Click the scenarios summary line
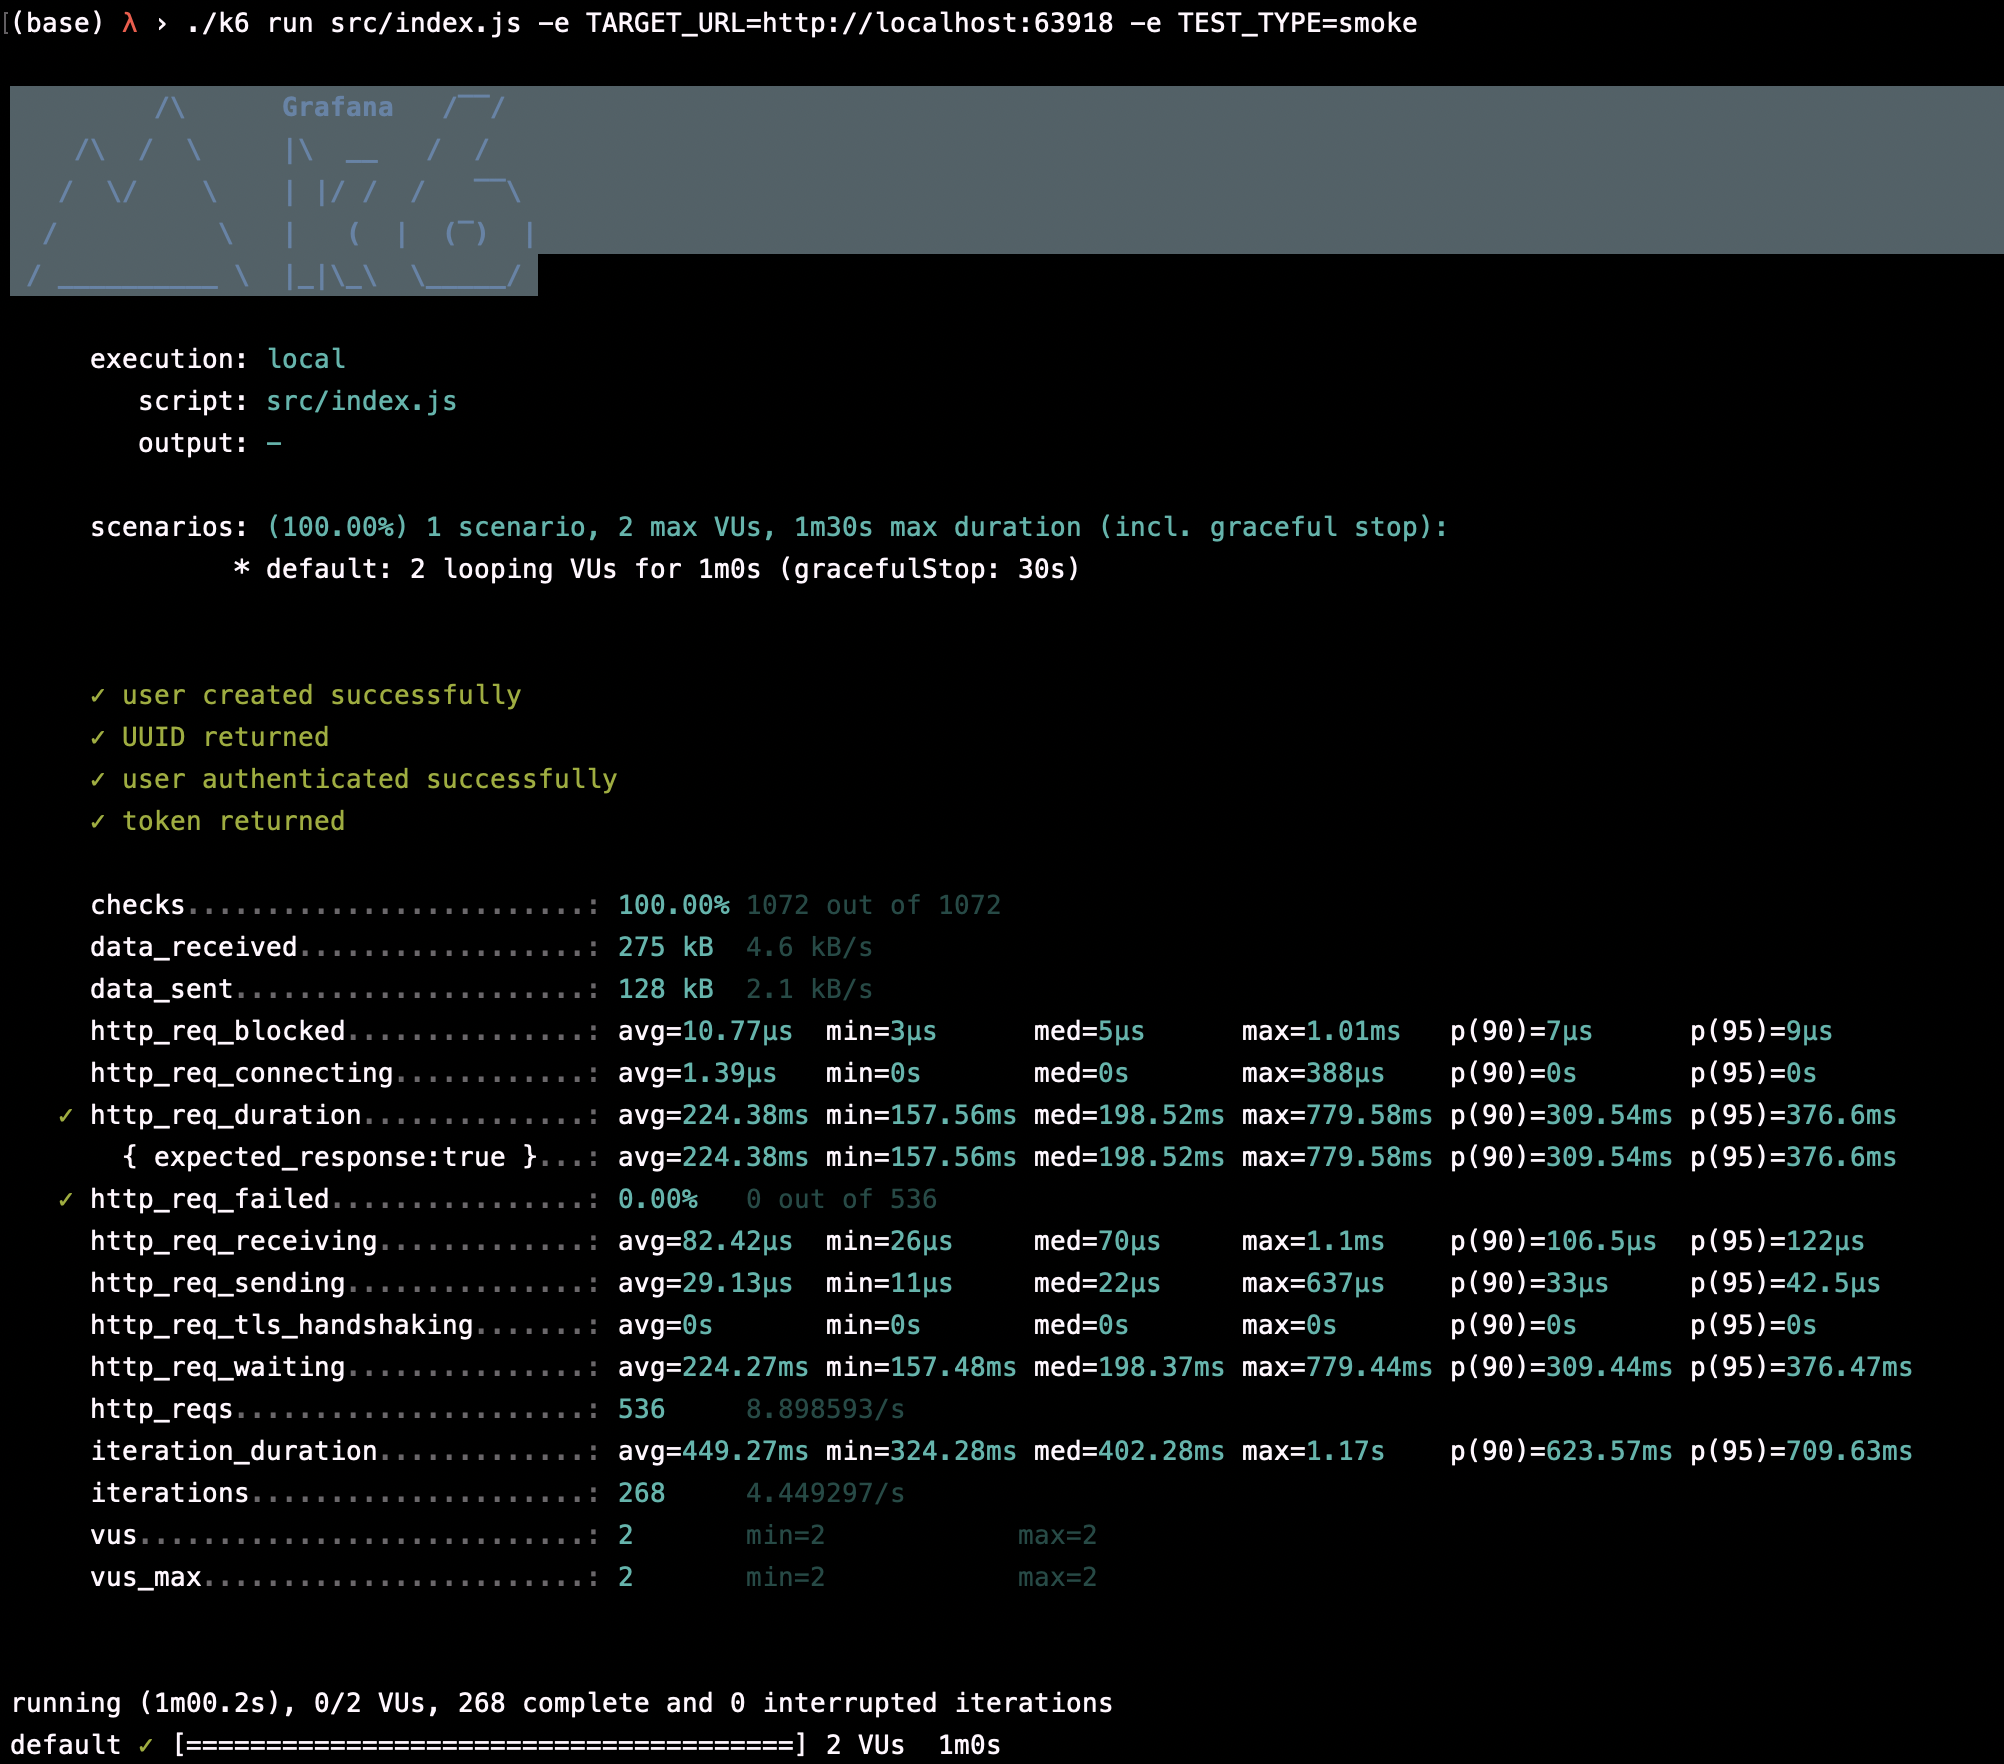2004x1764 pixels. coord(769,527)
